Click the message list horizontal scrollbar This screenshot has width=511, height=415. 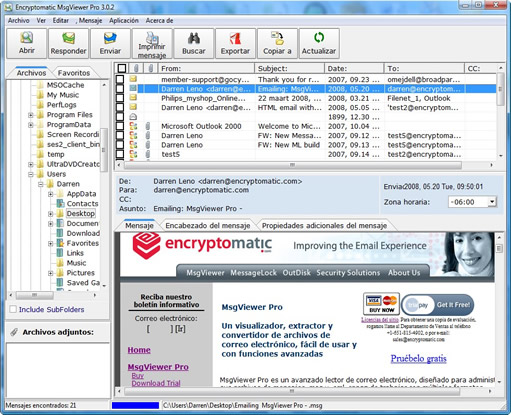[293, 165]
